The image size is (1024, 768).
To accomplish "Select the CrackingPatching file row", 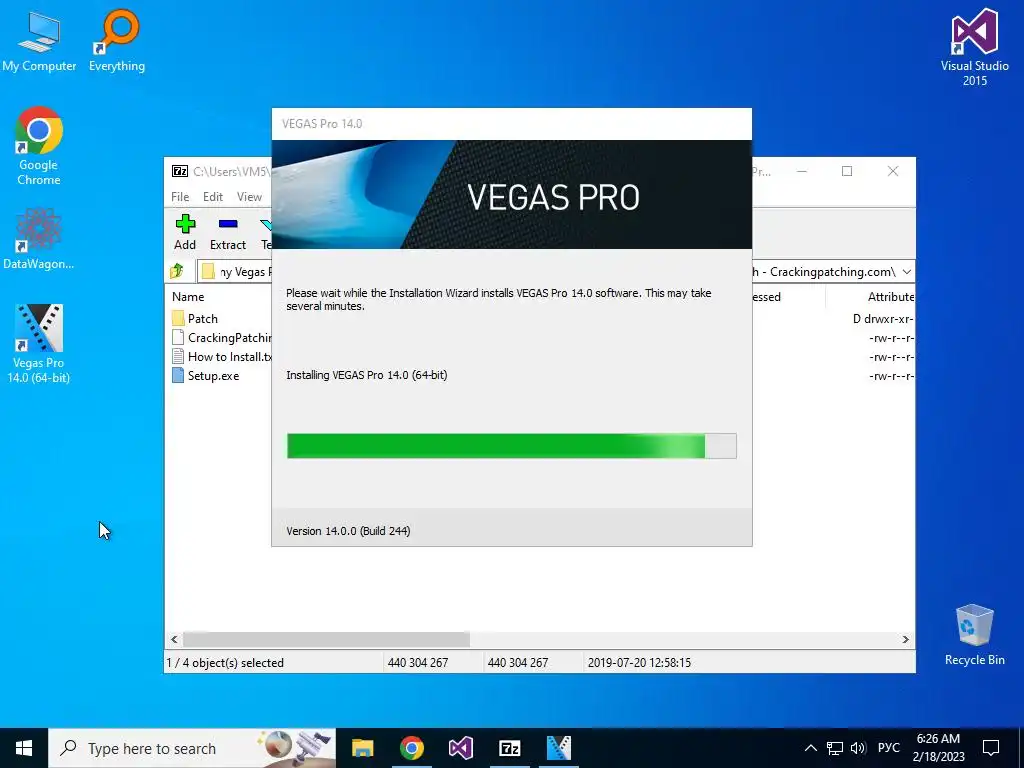I will tap(220, 338).
